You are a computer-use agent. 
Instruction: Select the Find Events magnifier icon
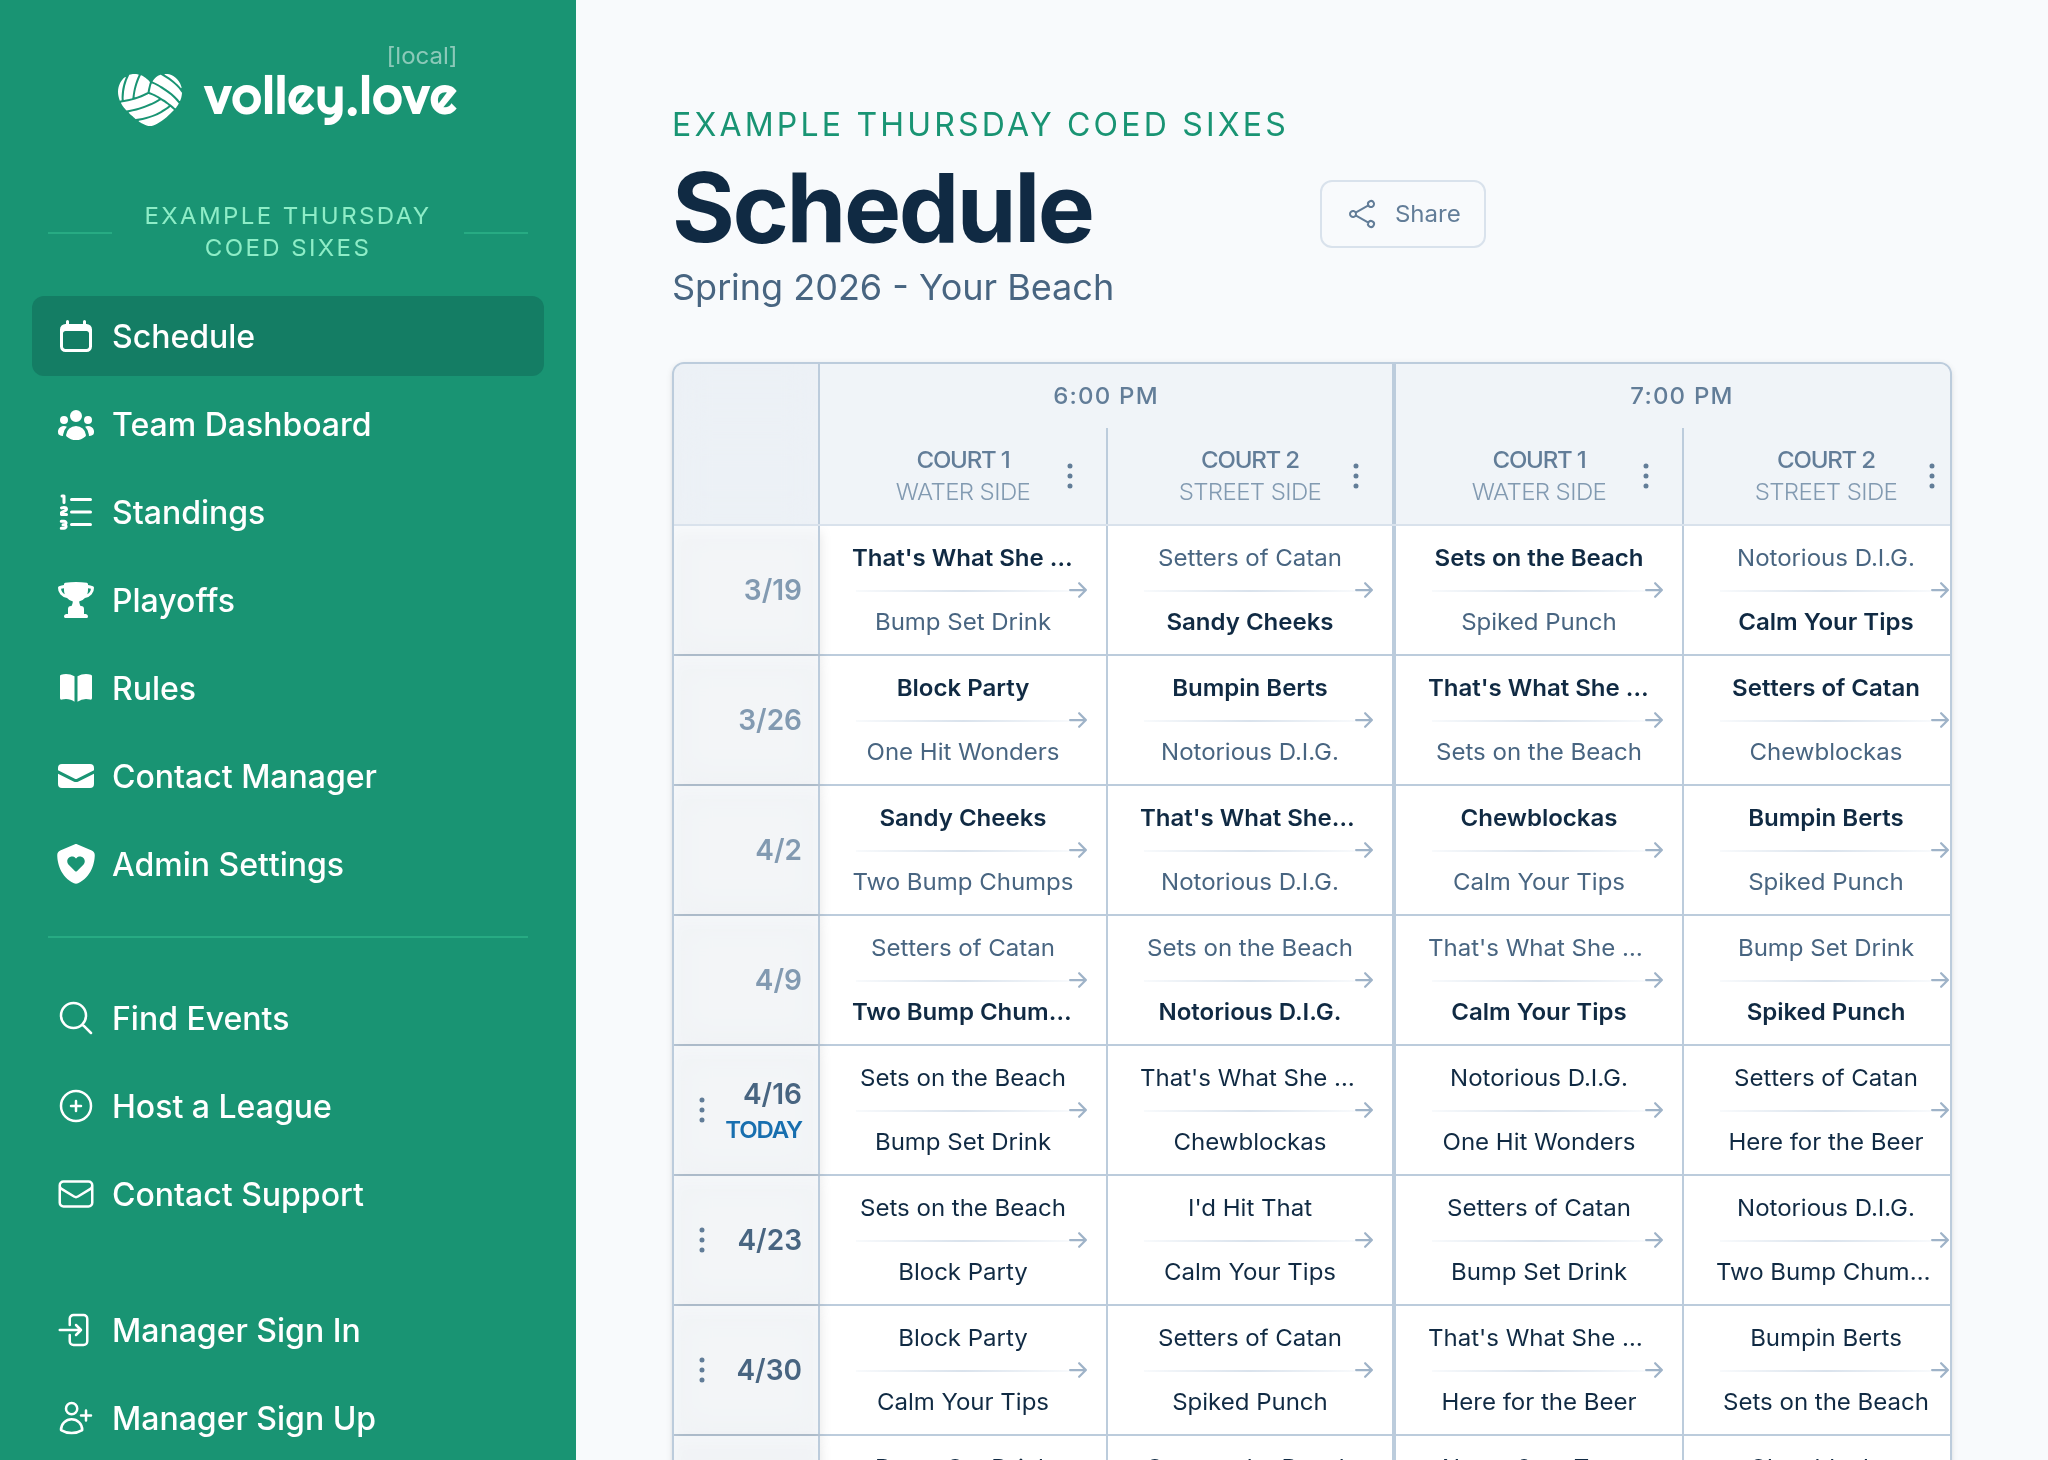coord(76,1018)
